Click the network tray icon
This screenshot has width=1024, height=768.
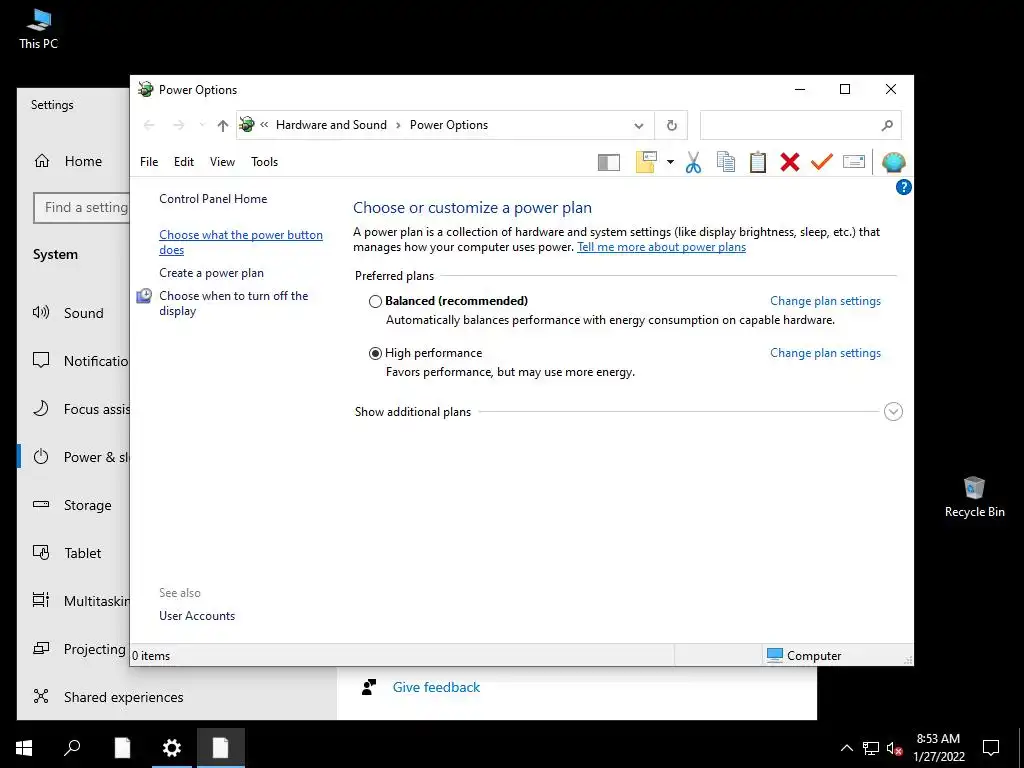[x=871, y=748]
